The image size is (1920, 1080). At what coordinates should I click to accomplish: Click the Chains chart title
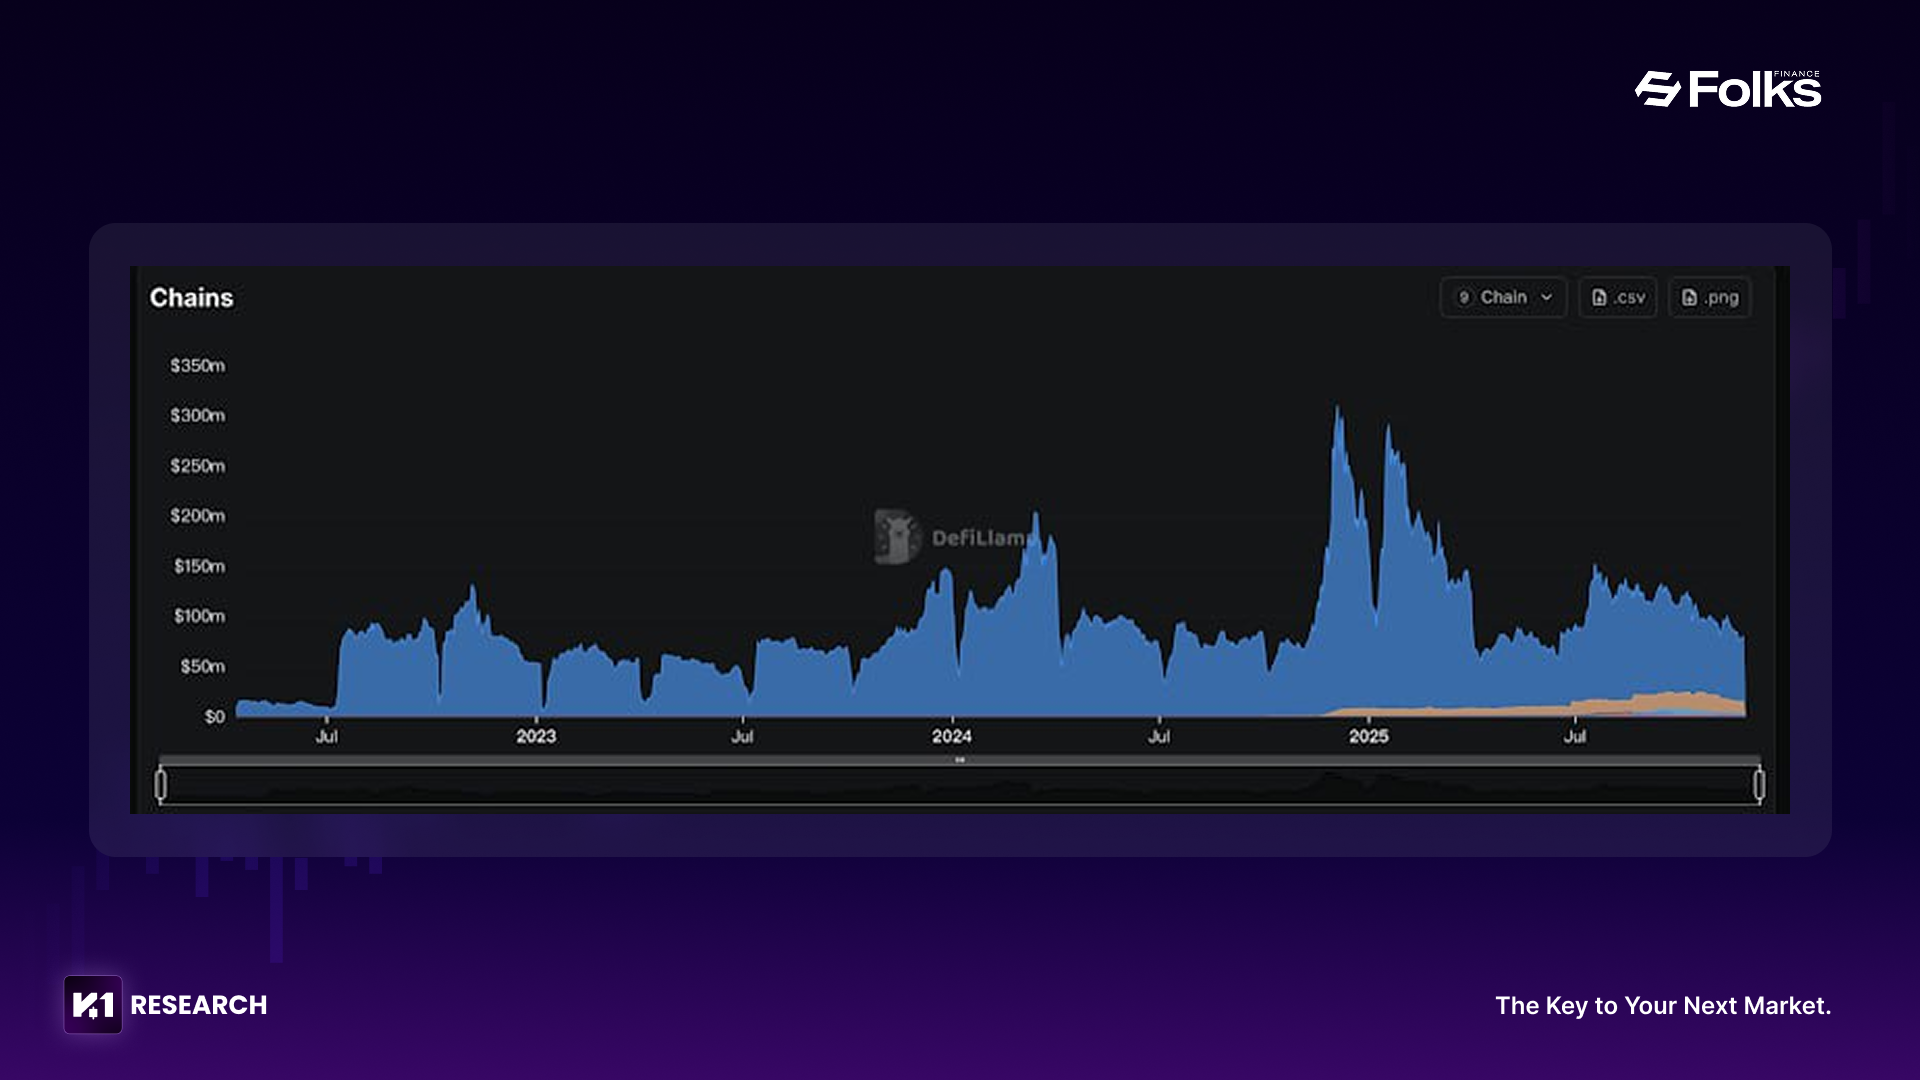[191, 298]
